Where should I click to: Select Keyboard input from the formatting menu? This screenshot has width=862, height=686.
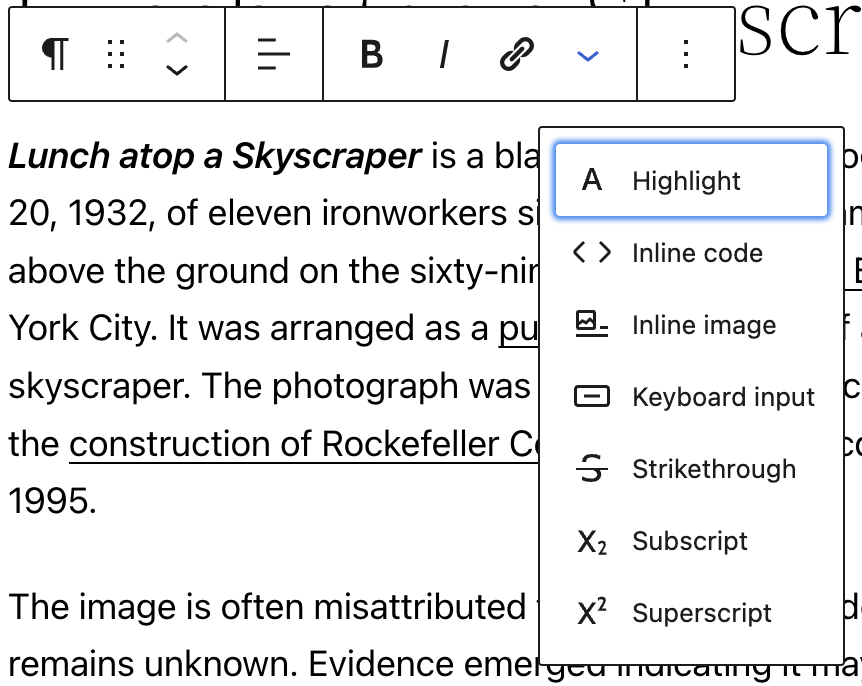723,396
